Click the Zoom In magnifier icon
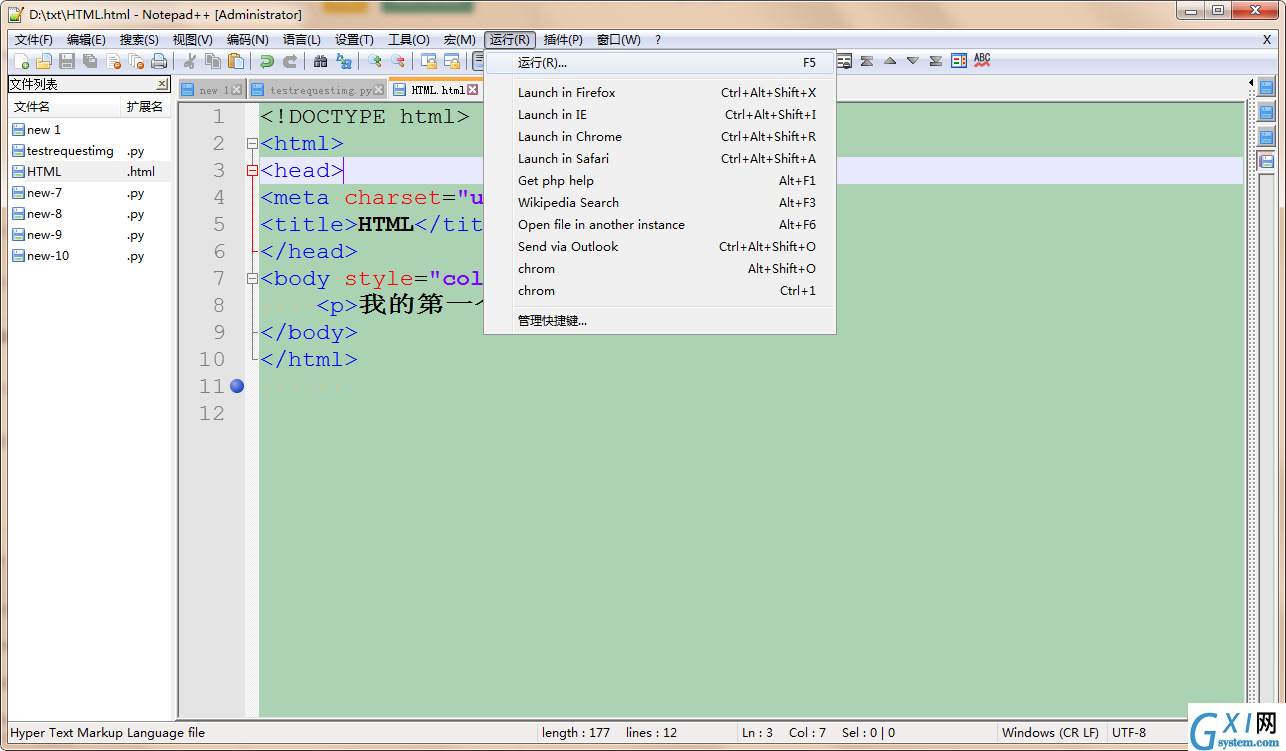1286x751 pixels. pyautogui.click(x=374, y=61)
